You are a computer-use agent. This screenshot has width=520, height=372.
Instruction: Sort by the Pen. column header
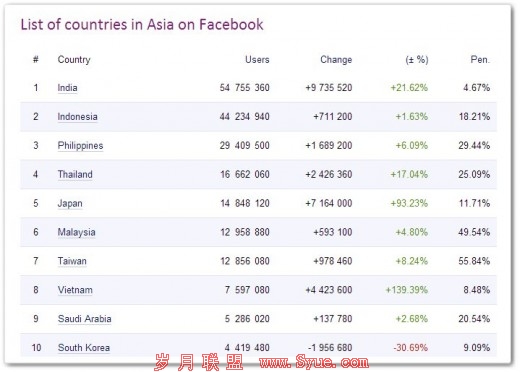tap(480, 60)
